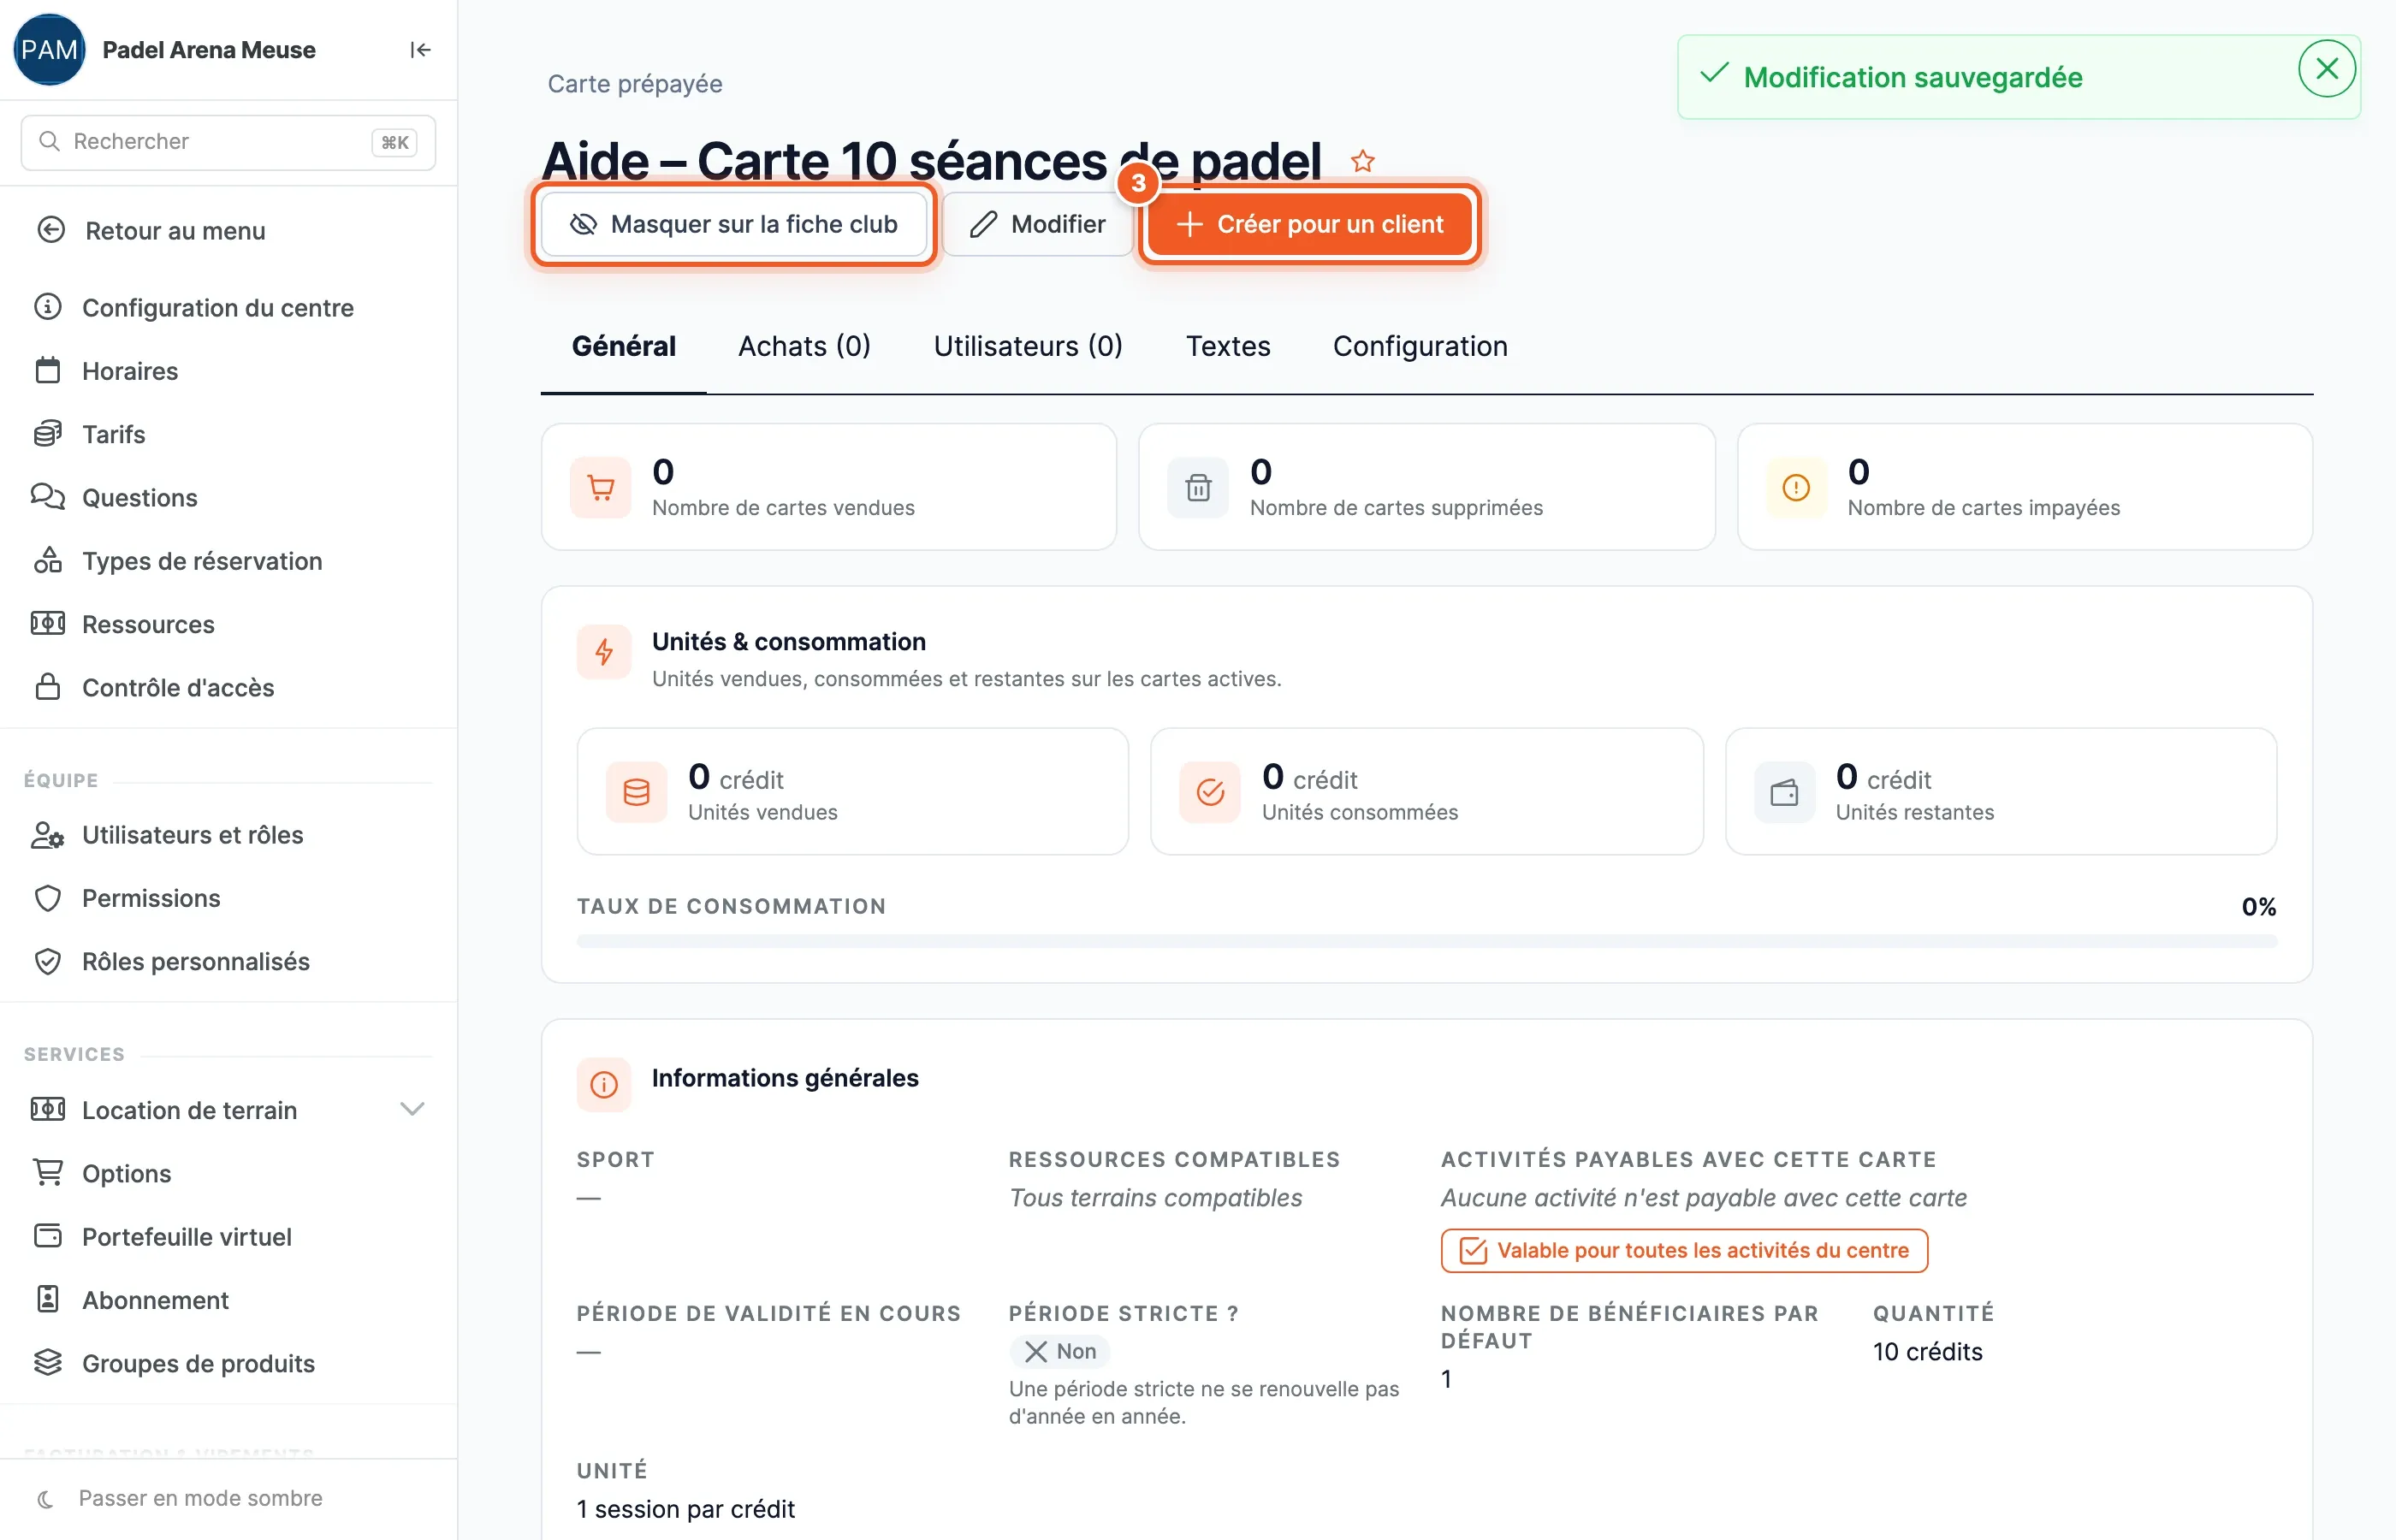Switch to the Utilisateurs (0) tab
The image size is (2396, 1540).
1028,346
